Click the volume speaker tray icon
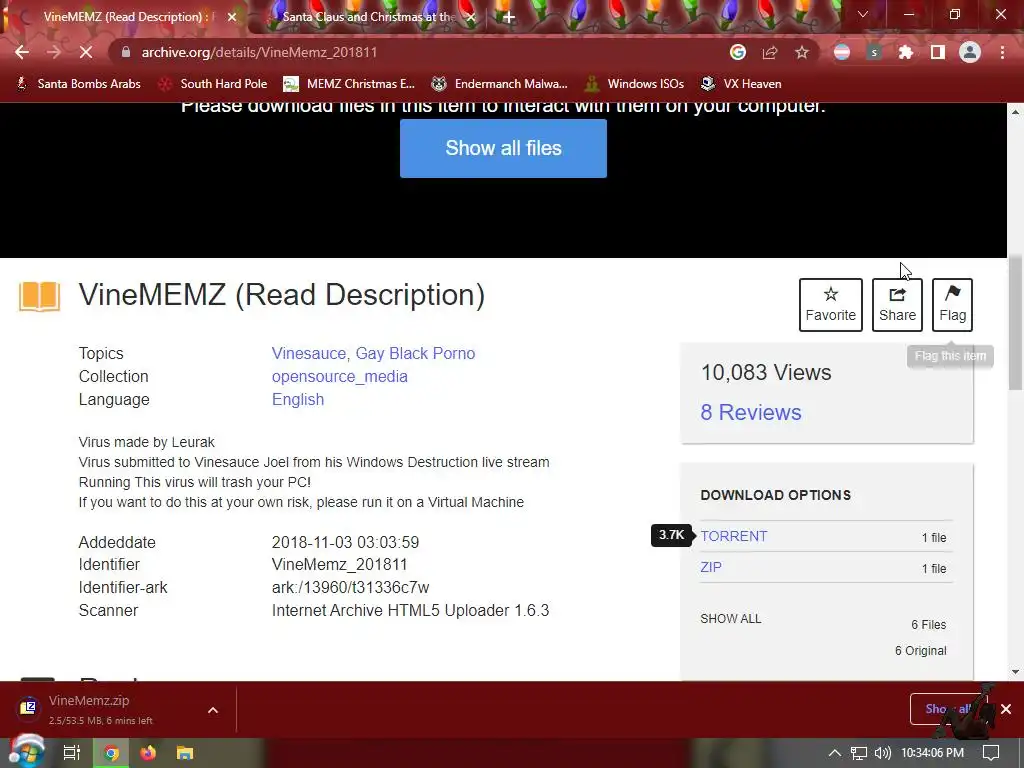 coord(882,753)
